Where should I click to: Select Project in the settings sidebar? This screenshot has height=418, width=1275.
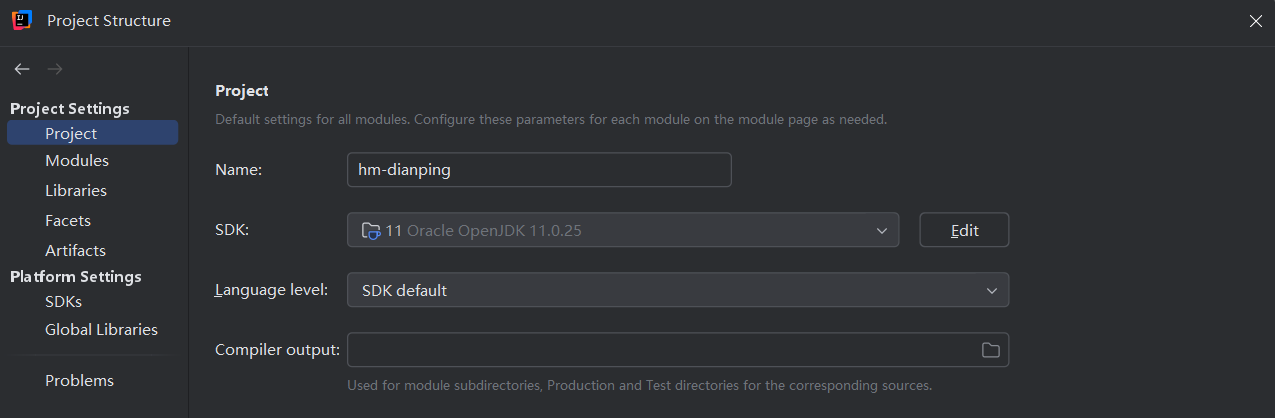click(71, 133)
